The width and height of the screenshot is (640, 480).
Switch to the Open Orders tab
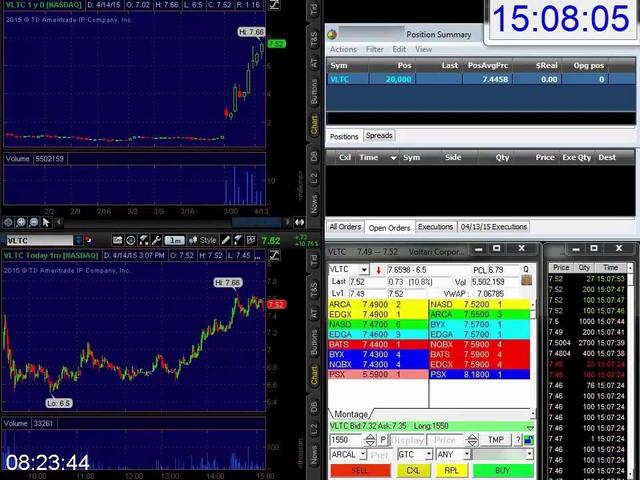(x=389, y=227)
